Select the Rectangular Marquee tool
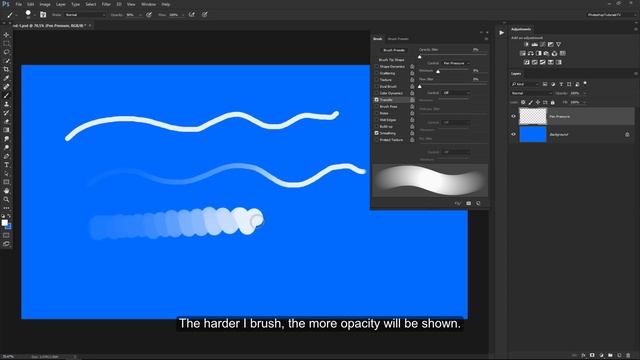640x360 pixels. click(x=6, y=43)
